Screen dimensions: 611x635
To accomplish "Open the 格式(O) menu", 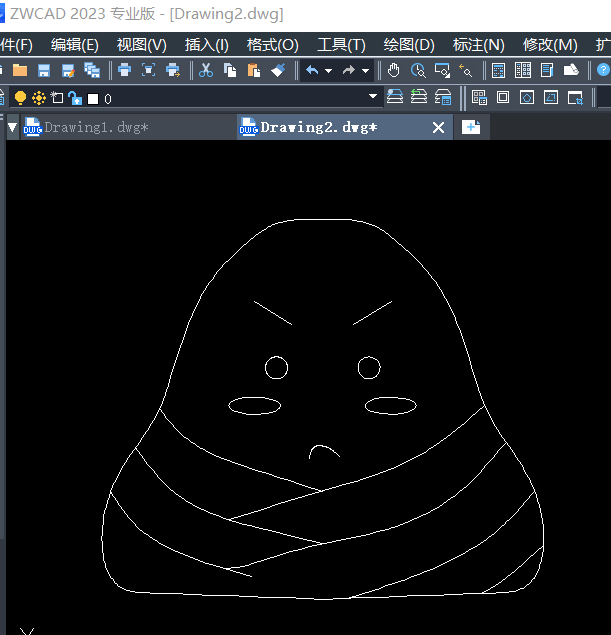I will tap(273, 45).
